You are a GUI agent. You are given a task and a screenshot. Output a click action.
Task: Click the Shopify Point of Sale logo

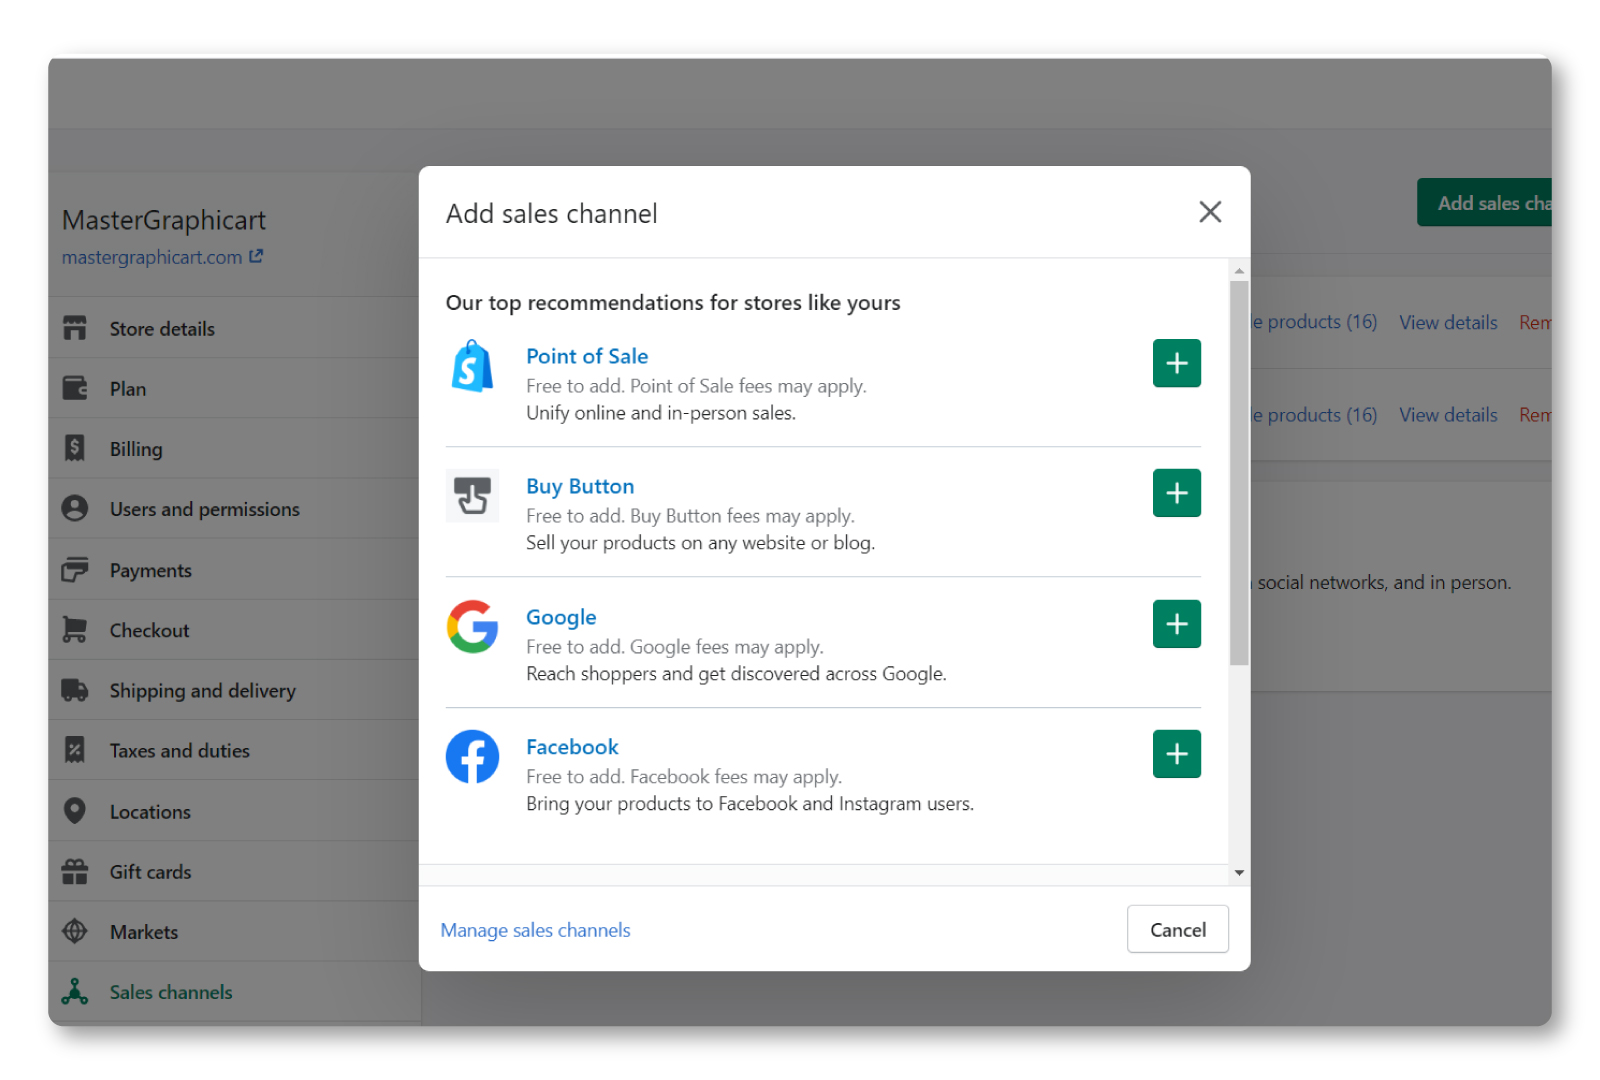pos(472,366)
